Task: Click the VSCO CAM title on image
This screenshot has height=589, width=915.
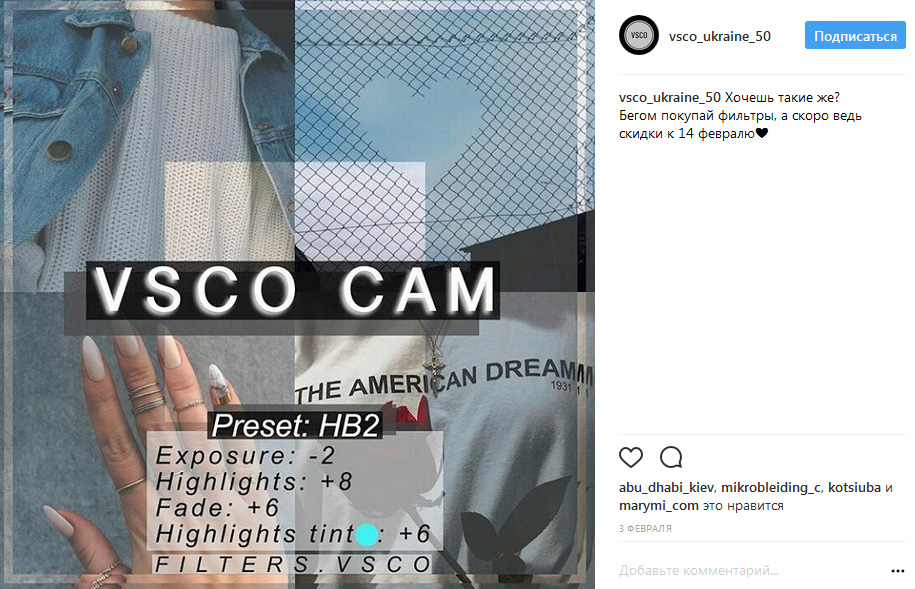Action: click(x=293, y=290)
